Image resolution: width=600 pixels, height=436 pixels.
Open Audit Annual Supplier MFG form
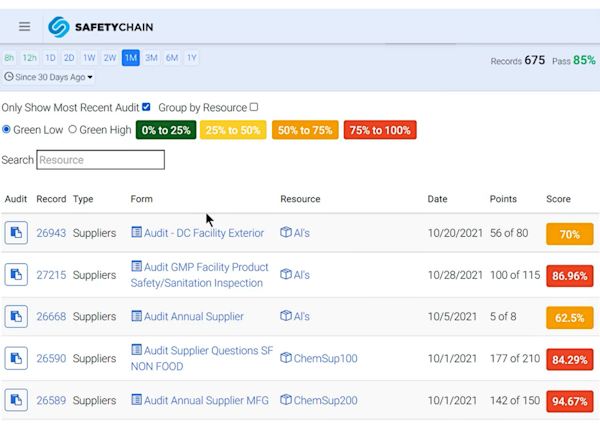[x=206, y=400]
